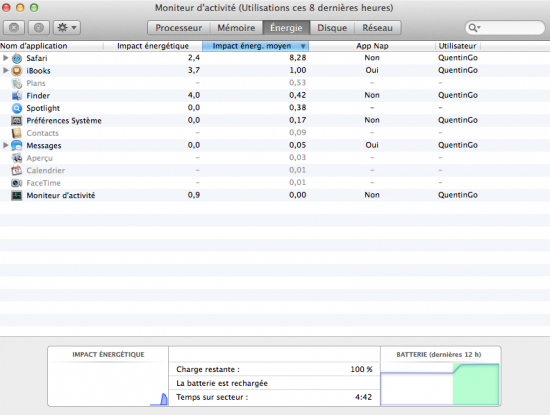Image resolution: width=550 pixels, height=415 pixels.
Task: Select the Spotlight row name
Action: pyautogui.click(x=43, y=108)
